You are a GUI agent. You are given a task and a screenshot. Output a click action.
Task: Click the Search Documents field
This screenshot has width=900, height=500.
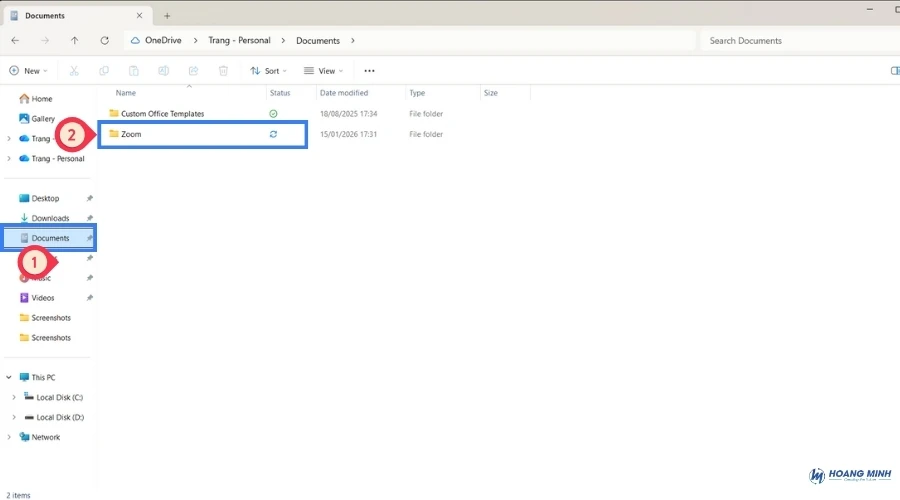(x=790, y=41)
